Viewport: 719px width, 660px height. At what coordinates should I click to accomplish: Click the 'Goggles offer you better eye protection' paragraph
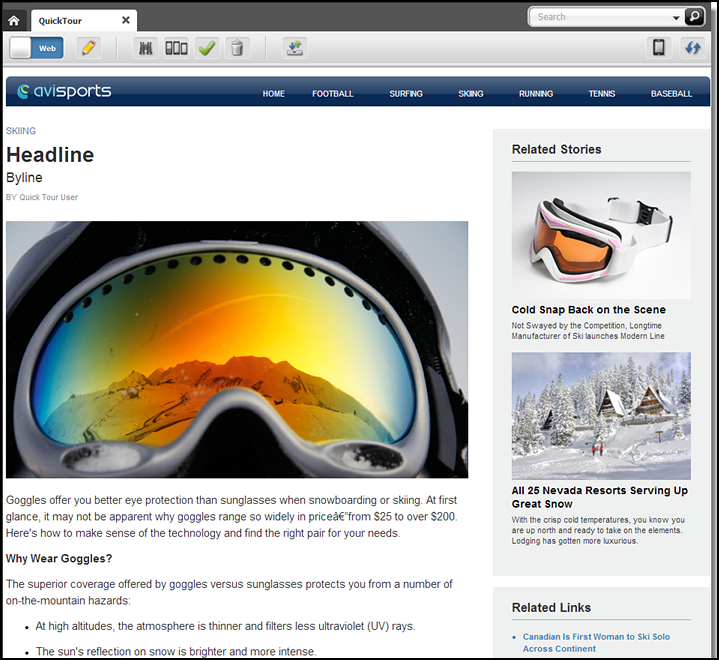[x=232, y=516]
